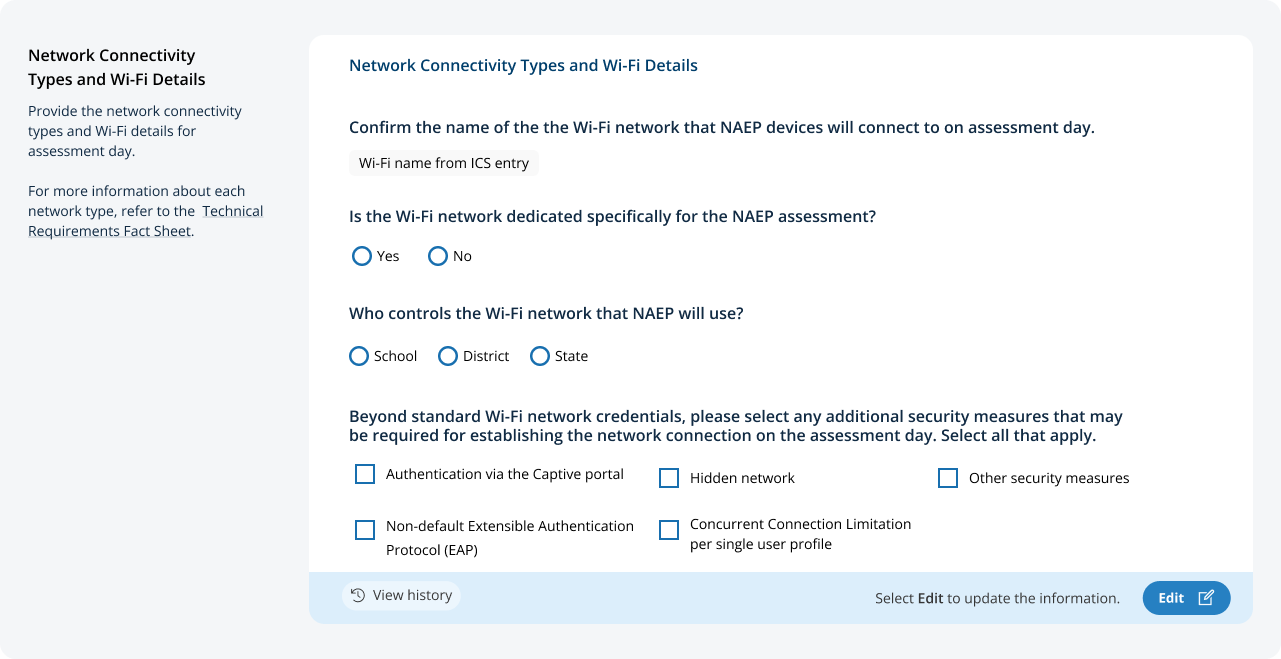Image resolution: width=1281 pixels, height=659 pixels.
Task: Select Yes for dedicated Wi-Fi network
Action: 362,257
